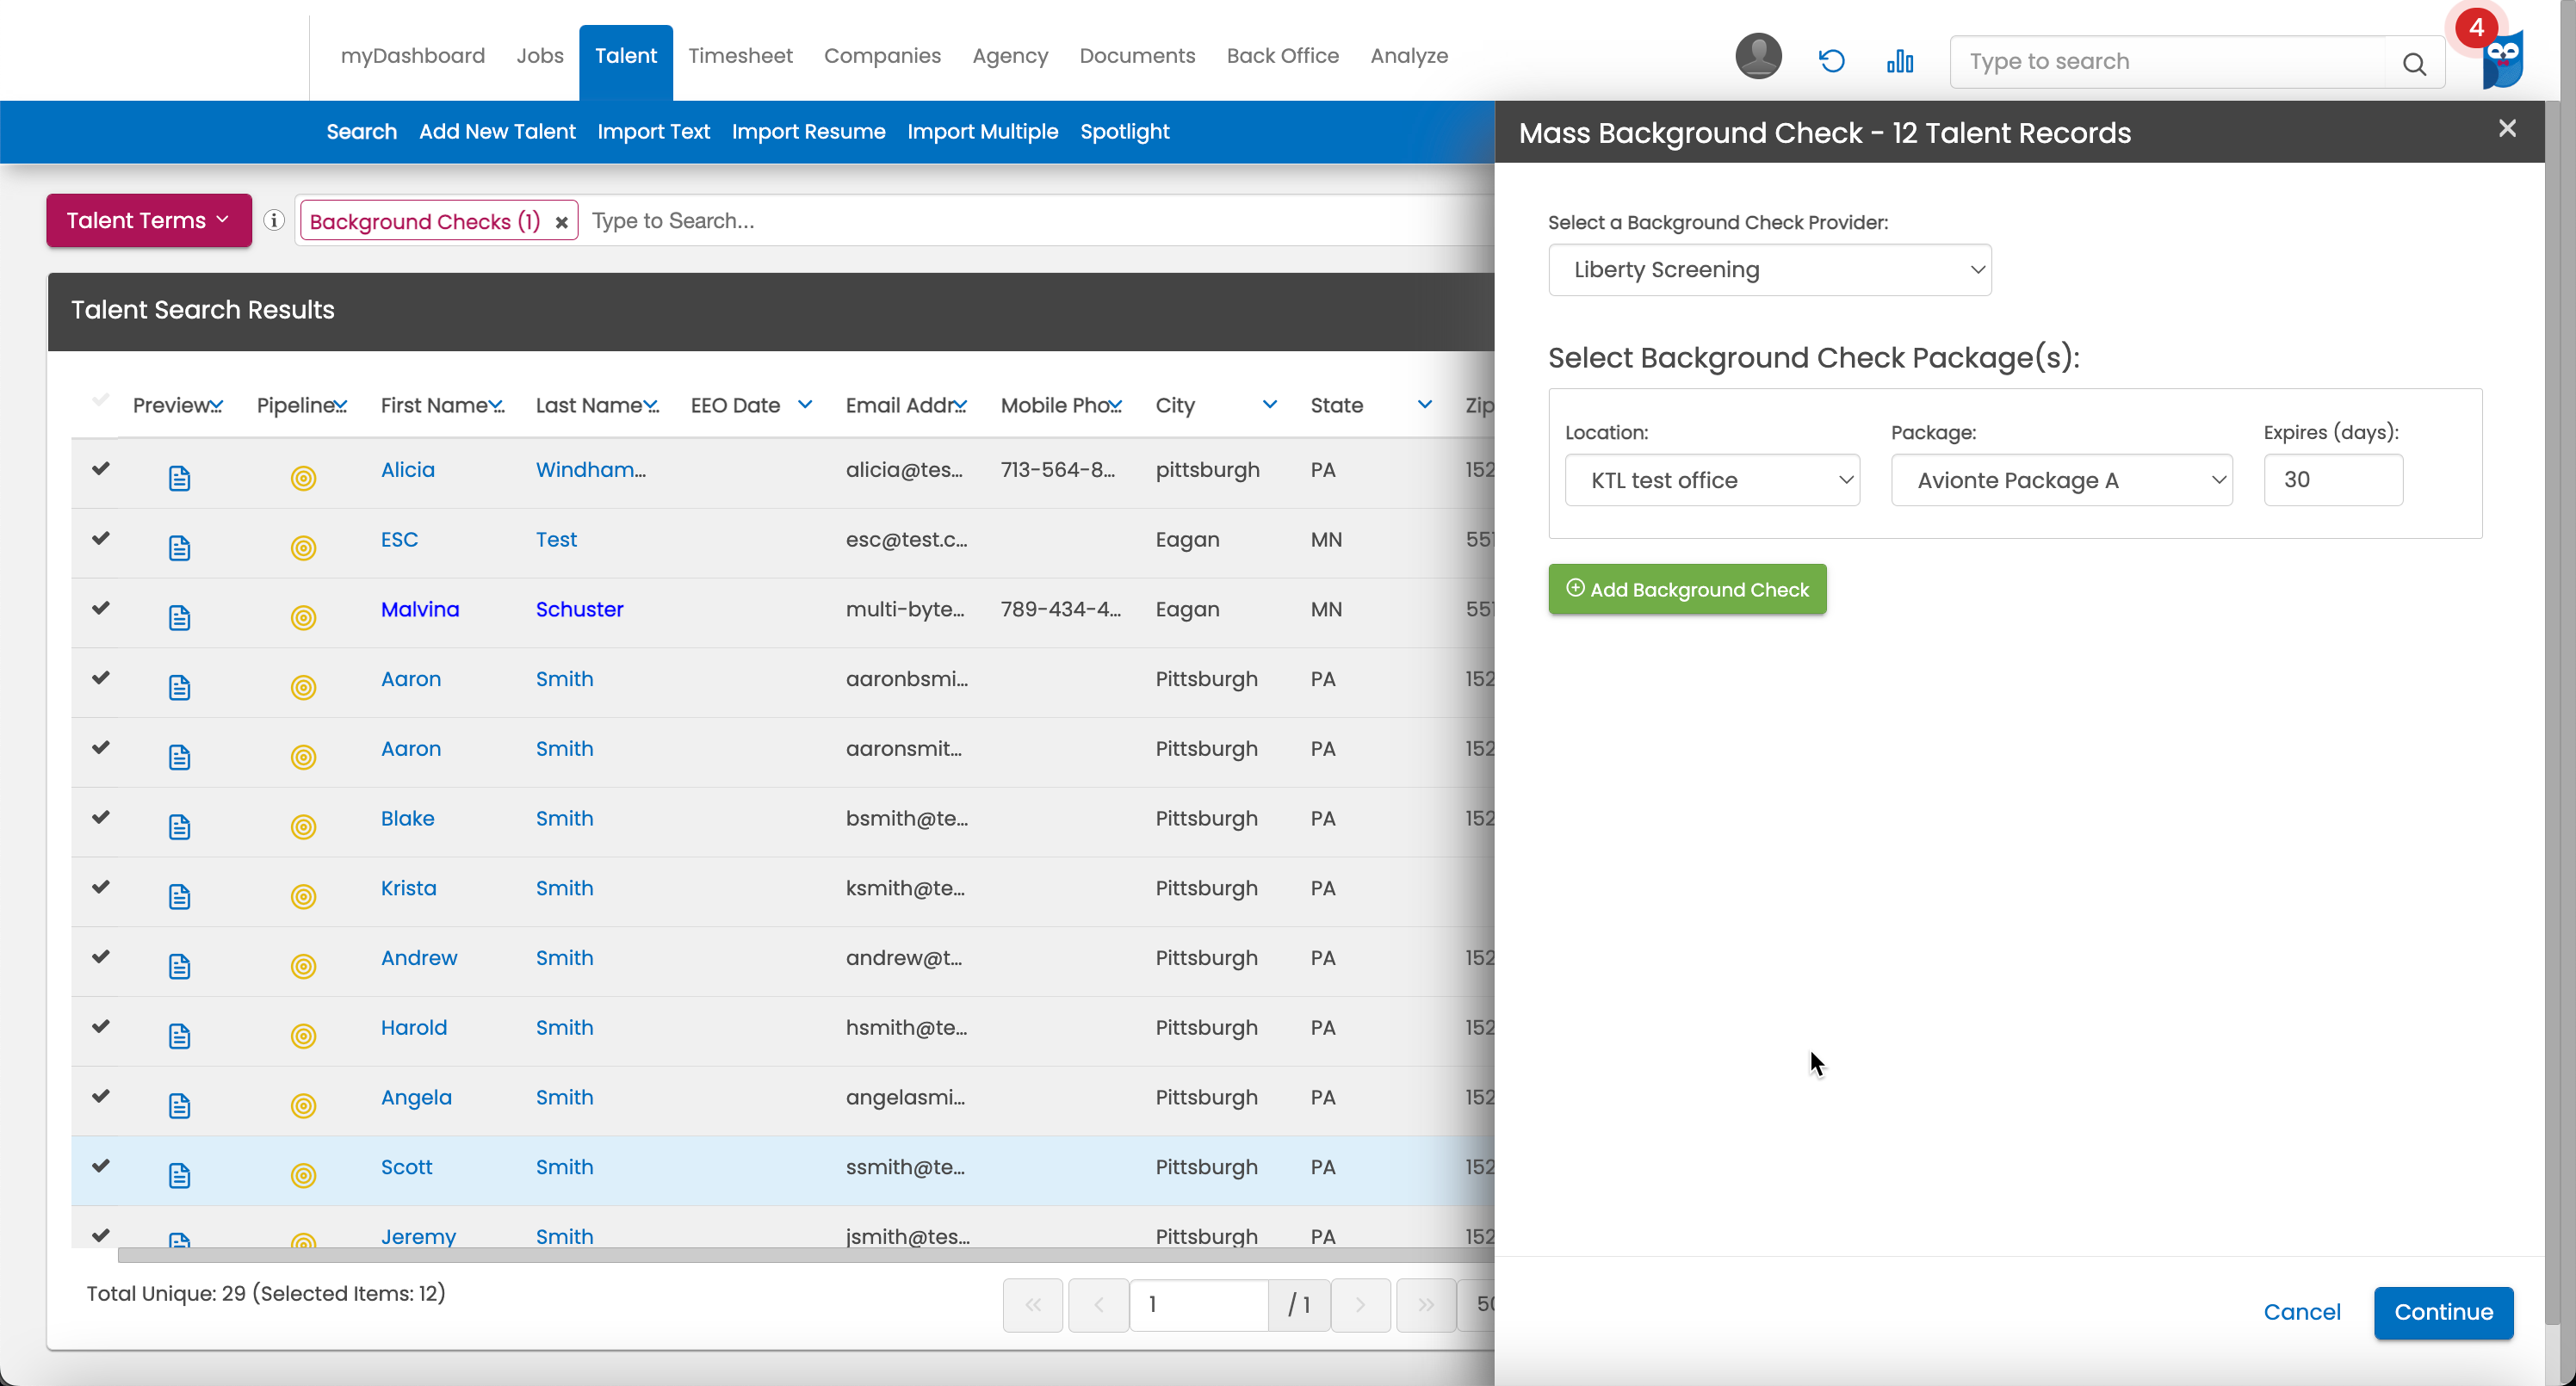This screenshot has height=1386, width=2576.
Task: Go to last results page
Action: [1426, 1305]
